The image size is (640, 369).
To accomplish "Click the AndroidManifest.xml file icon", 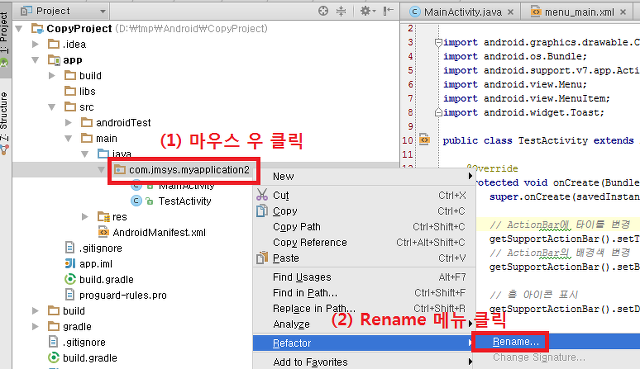I will click(103, 232).
